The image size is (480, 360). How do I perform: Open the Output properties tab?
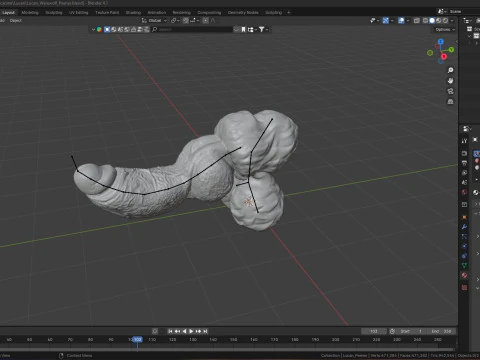click(x=464, y=163)
